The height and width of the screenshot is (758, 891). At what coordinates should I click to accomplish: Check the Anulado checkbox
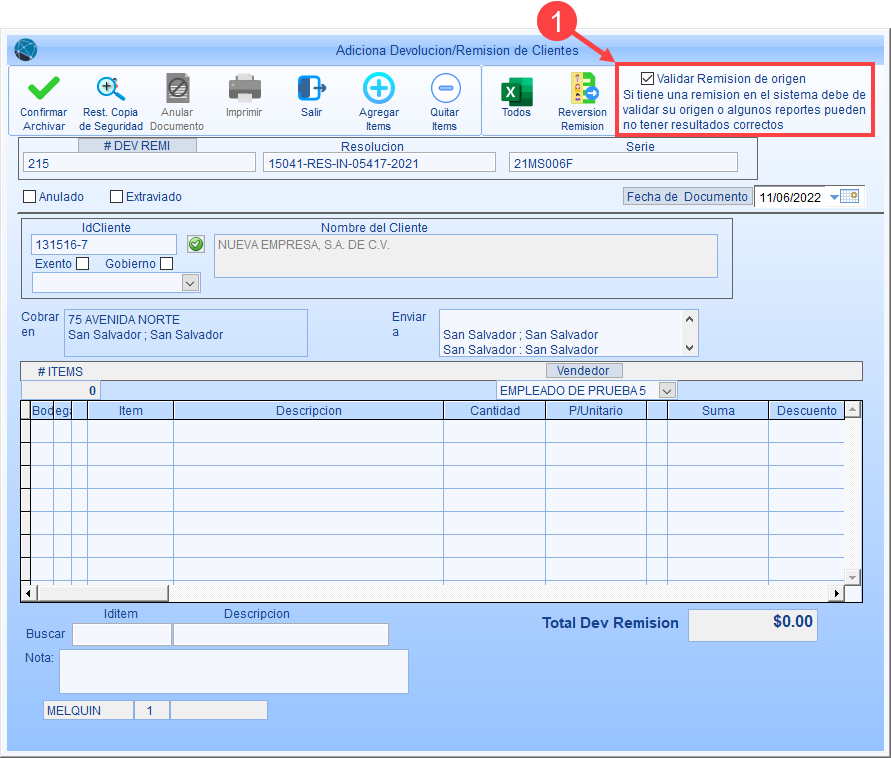(x=30, y=197)
